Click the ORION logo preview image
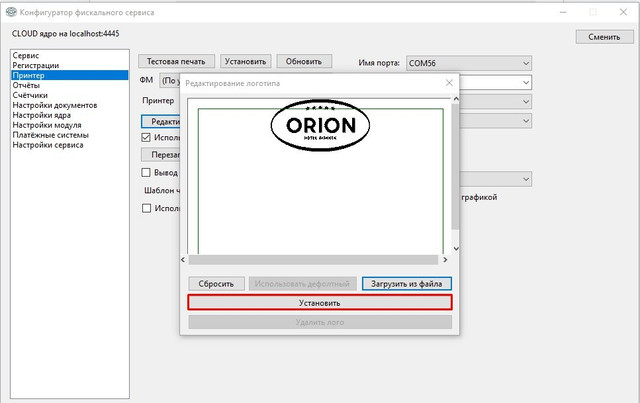The width and height of the screenshot is (640, 403). (320, 125)
